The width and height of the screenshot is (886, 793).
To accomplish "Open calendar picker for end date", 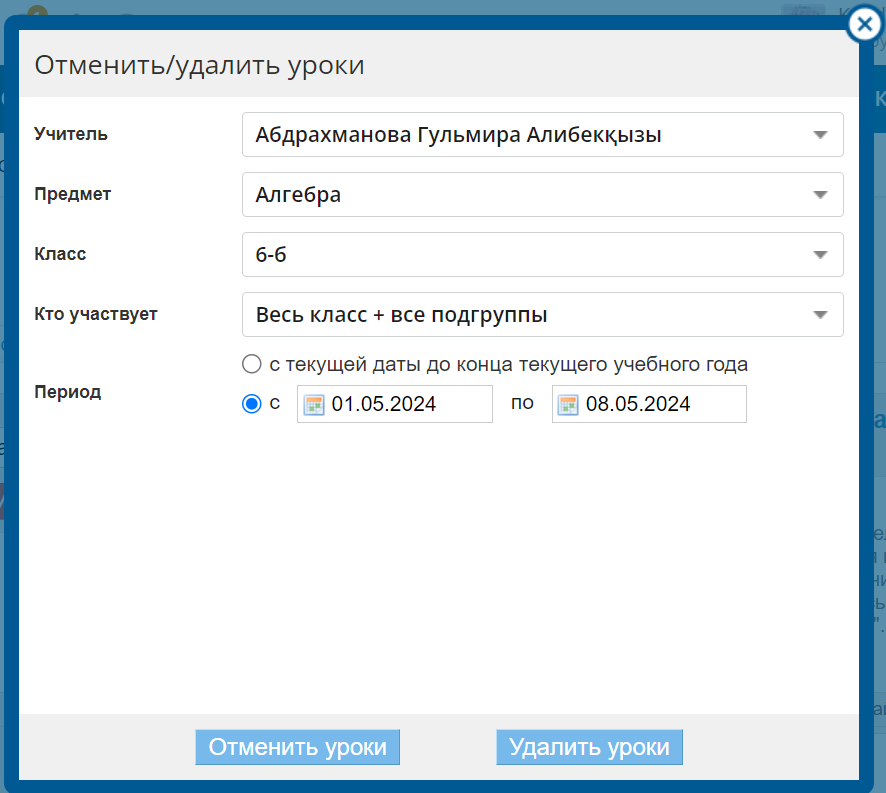I will click(569, 404).
